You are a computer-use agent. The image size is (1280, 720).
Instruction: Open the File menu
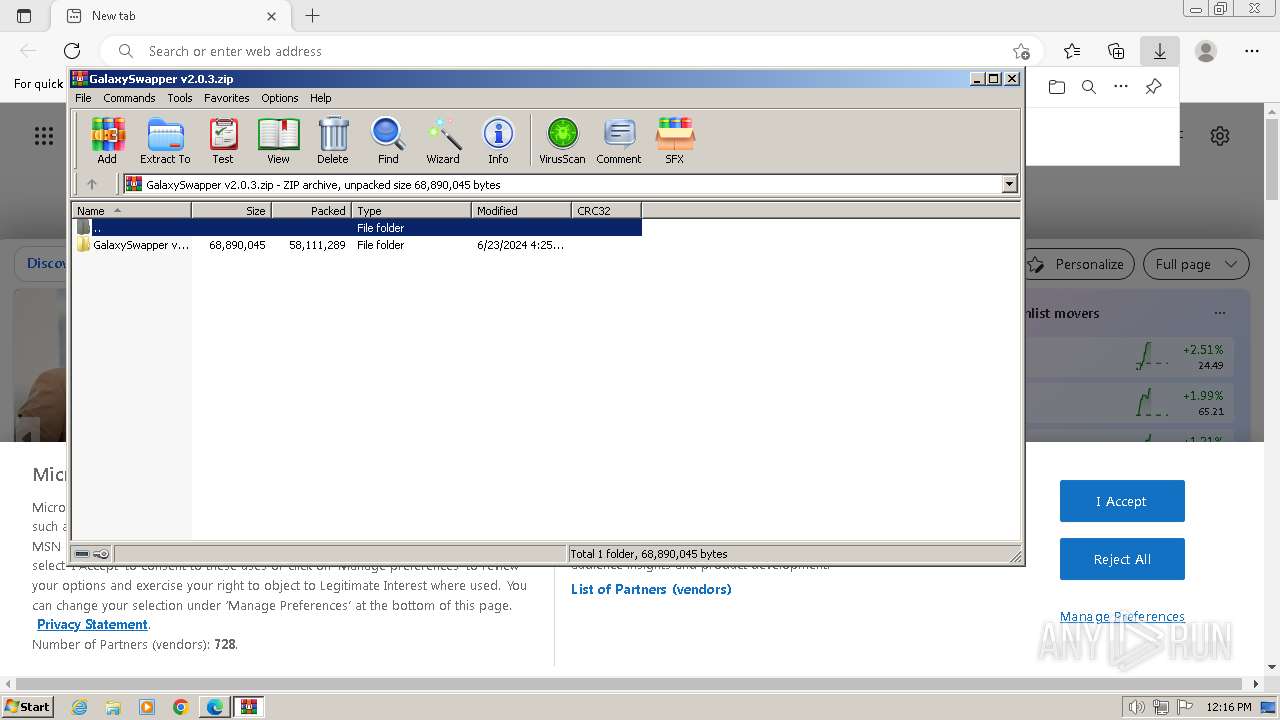pos(83,98)
